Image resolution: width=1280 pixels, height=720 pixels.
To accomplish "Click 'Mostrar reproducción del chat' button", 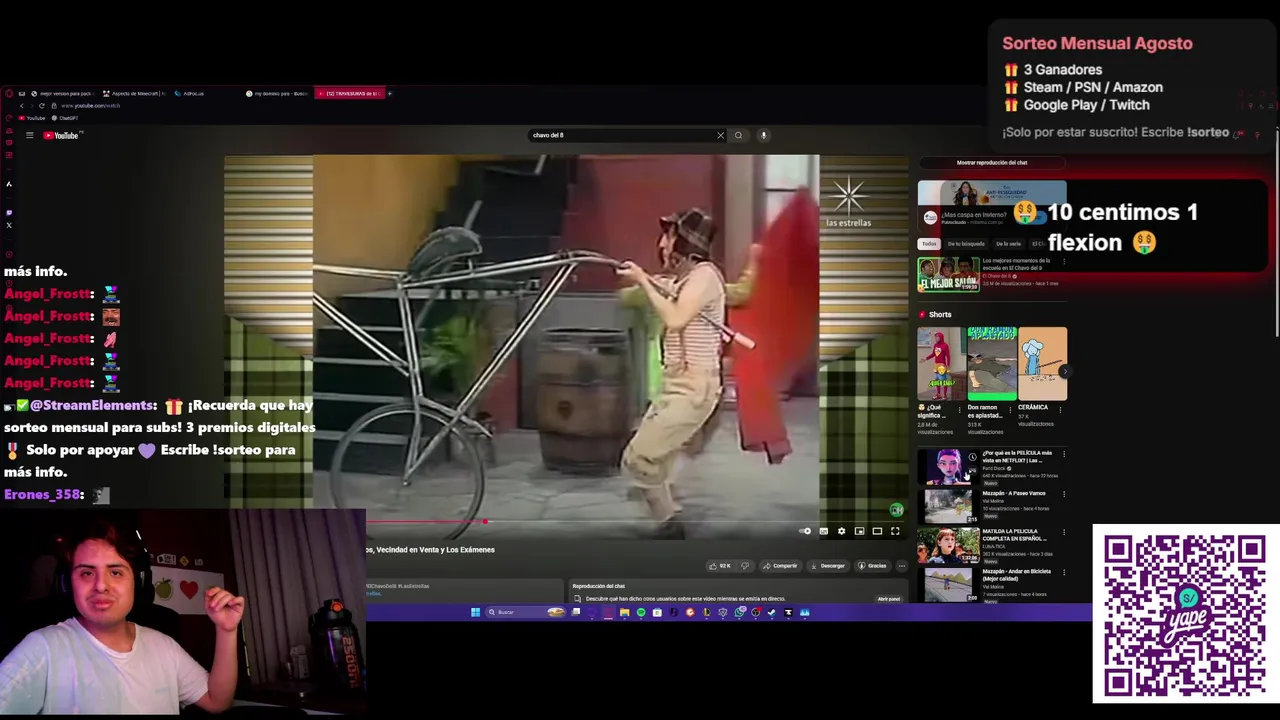I will pyautogui.click(x=992, y=163).
